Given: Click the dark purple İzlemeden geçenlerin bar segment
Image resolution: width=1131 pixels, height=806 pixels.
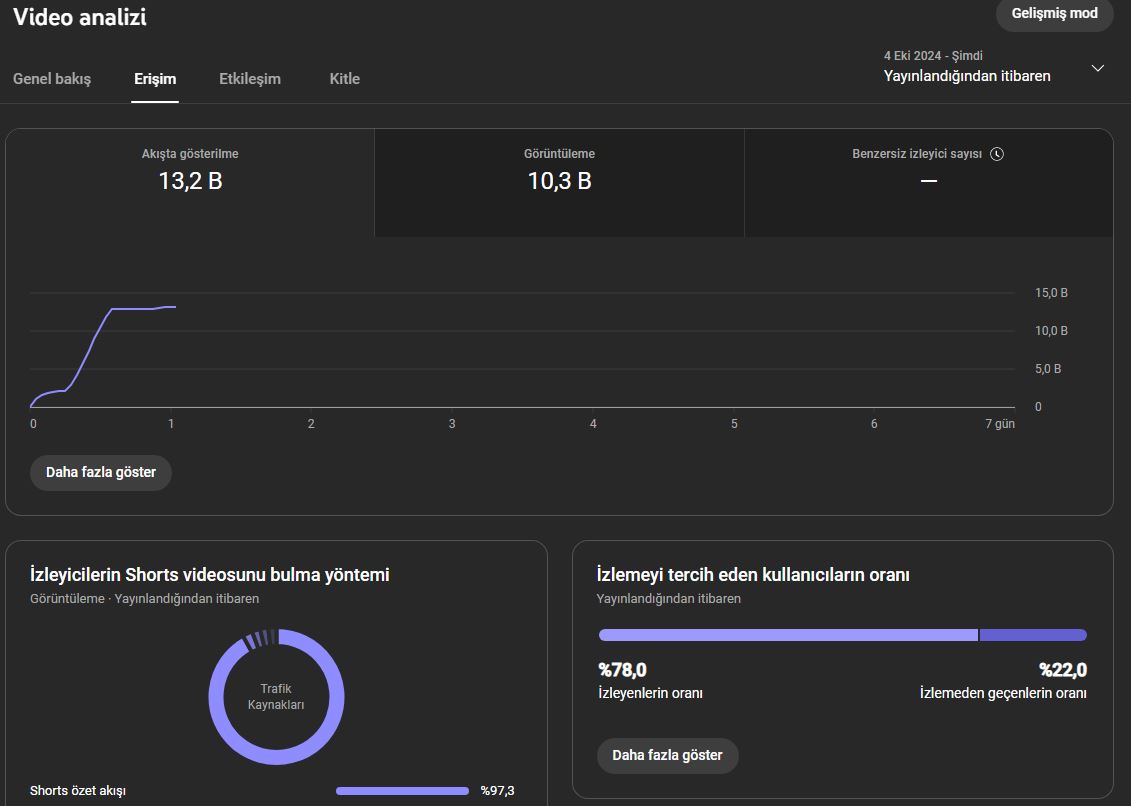Looking at the screenshot, I should [1033, 635].
